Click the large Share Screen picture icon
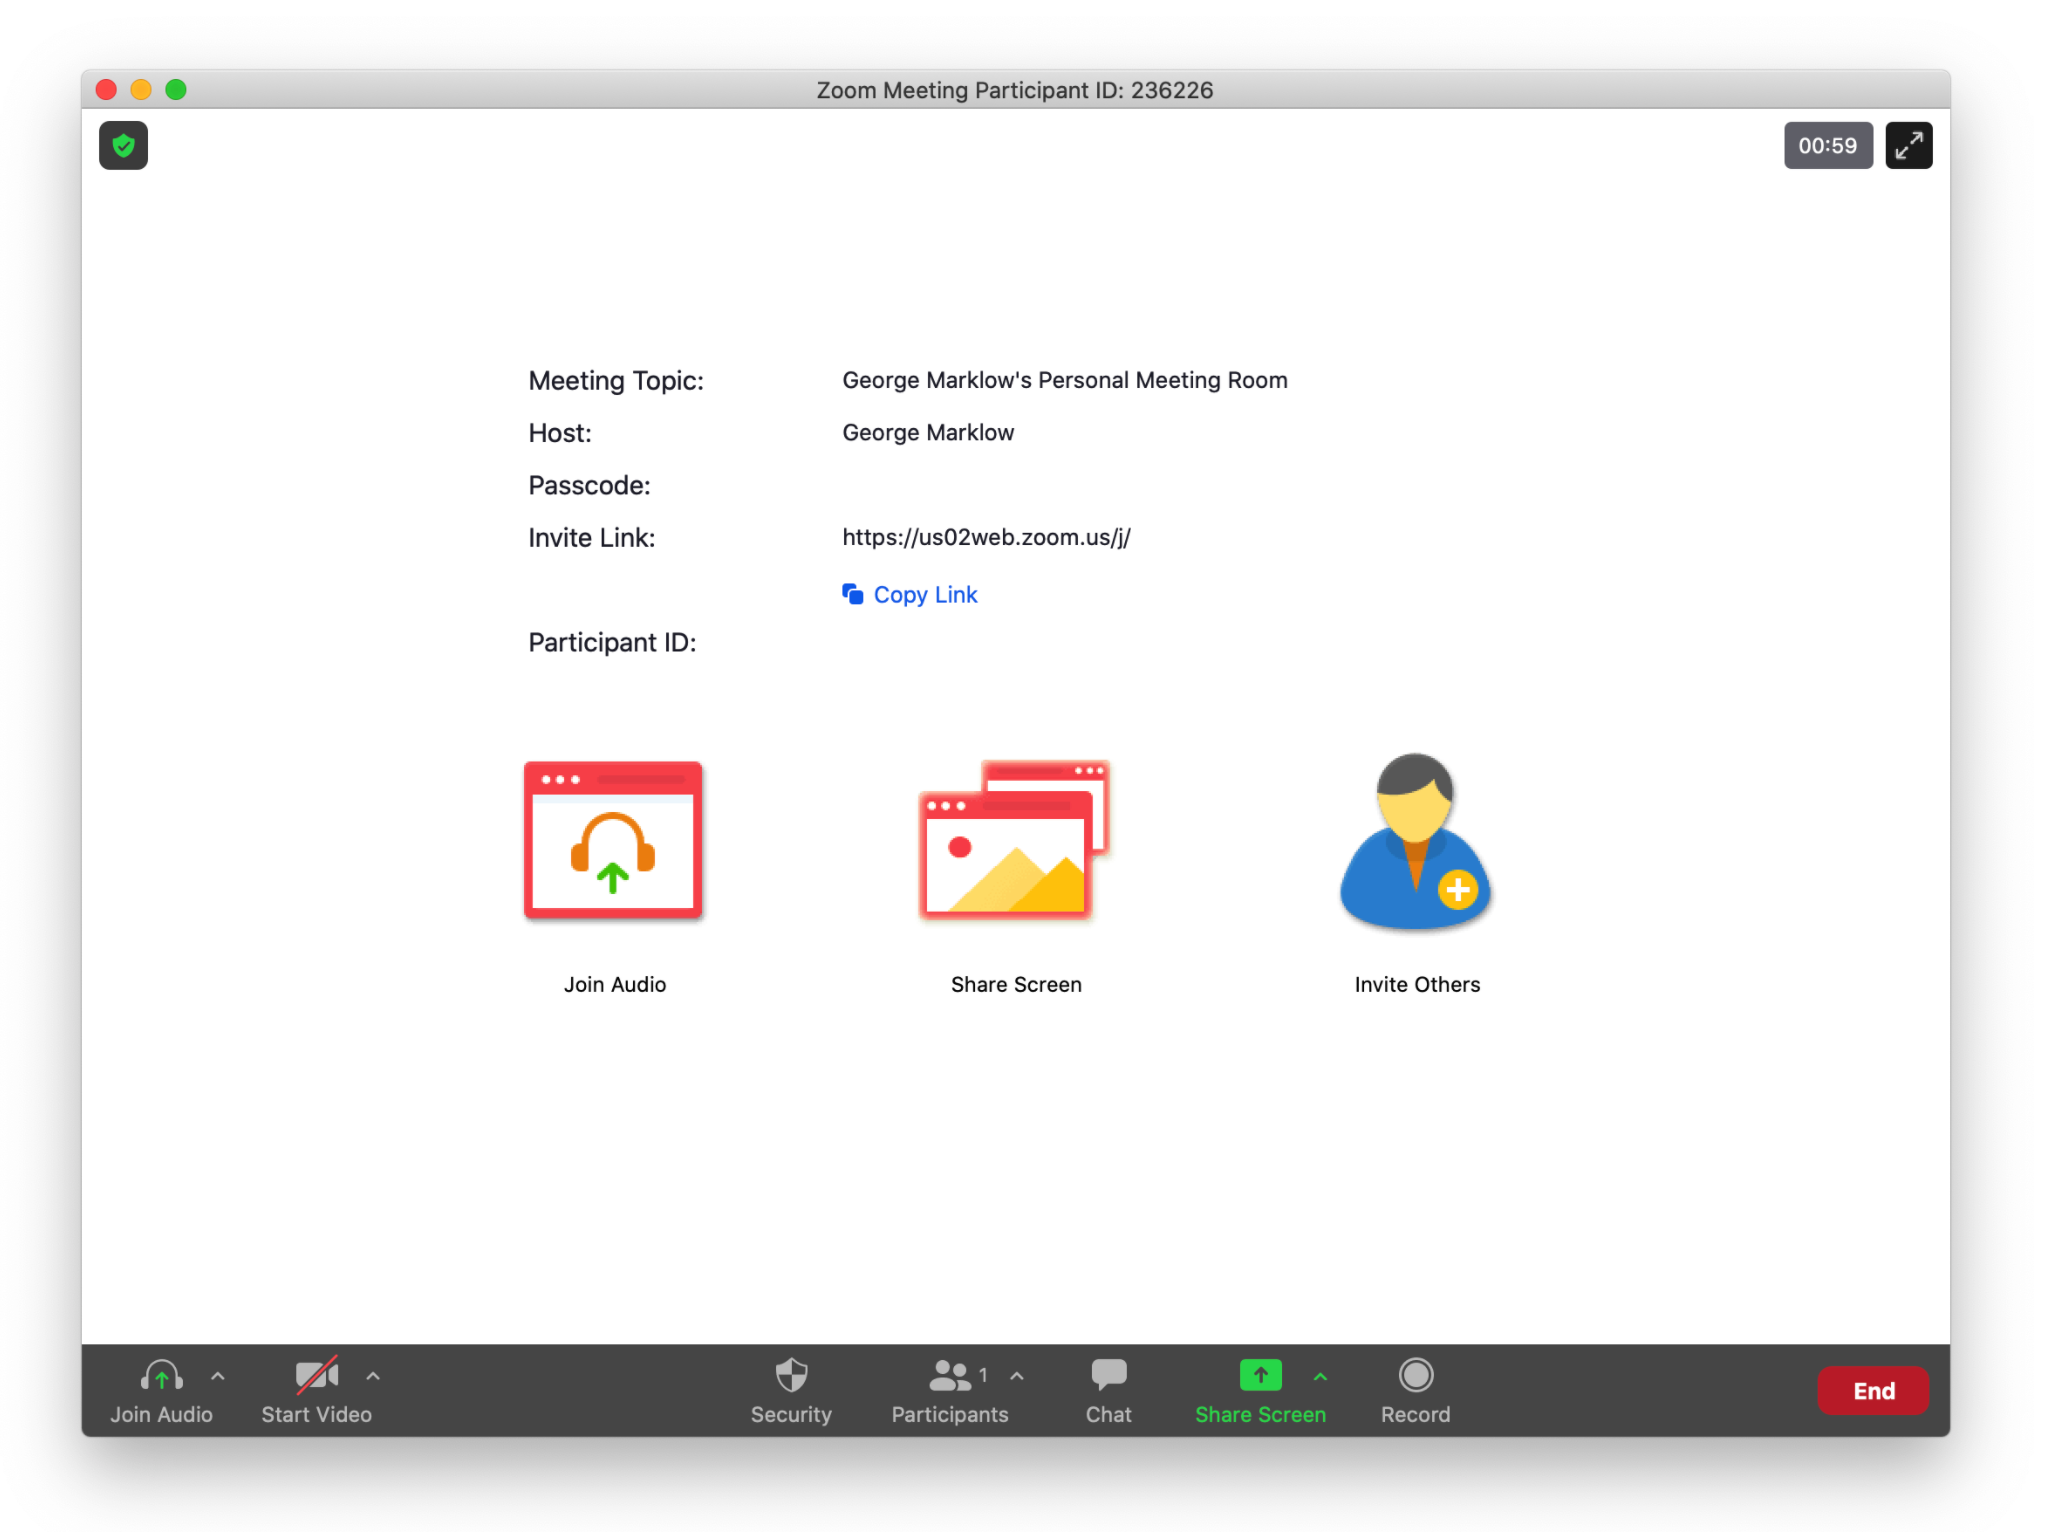Viewport: 2070px width, 1532px height. (1014, 840)
